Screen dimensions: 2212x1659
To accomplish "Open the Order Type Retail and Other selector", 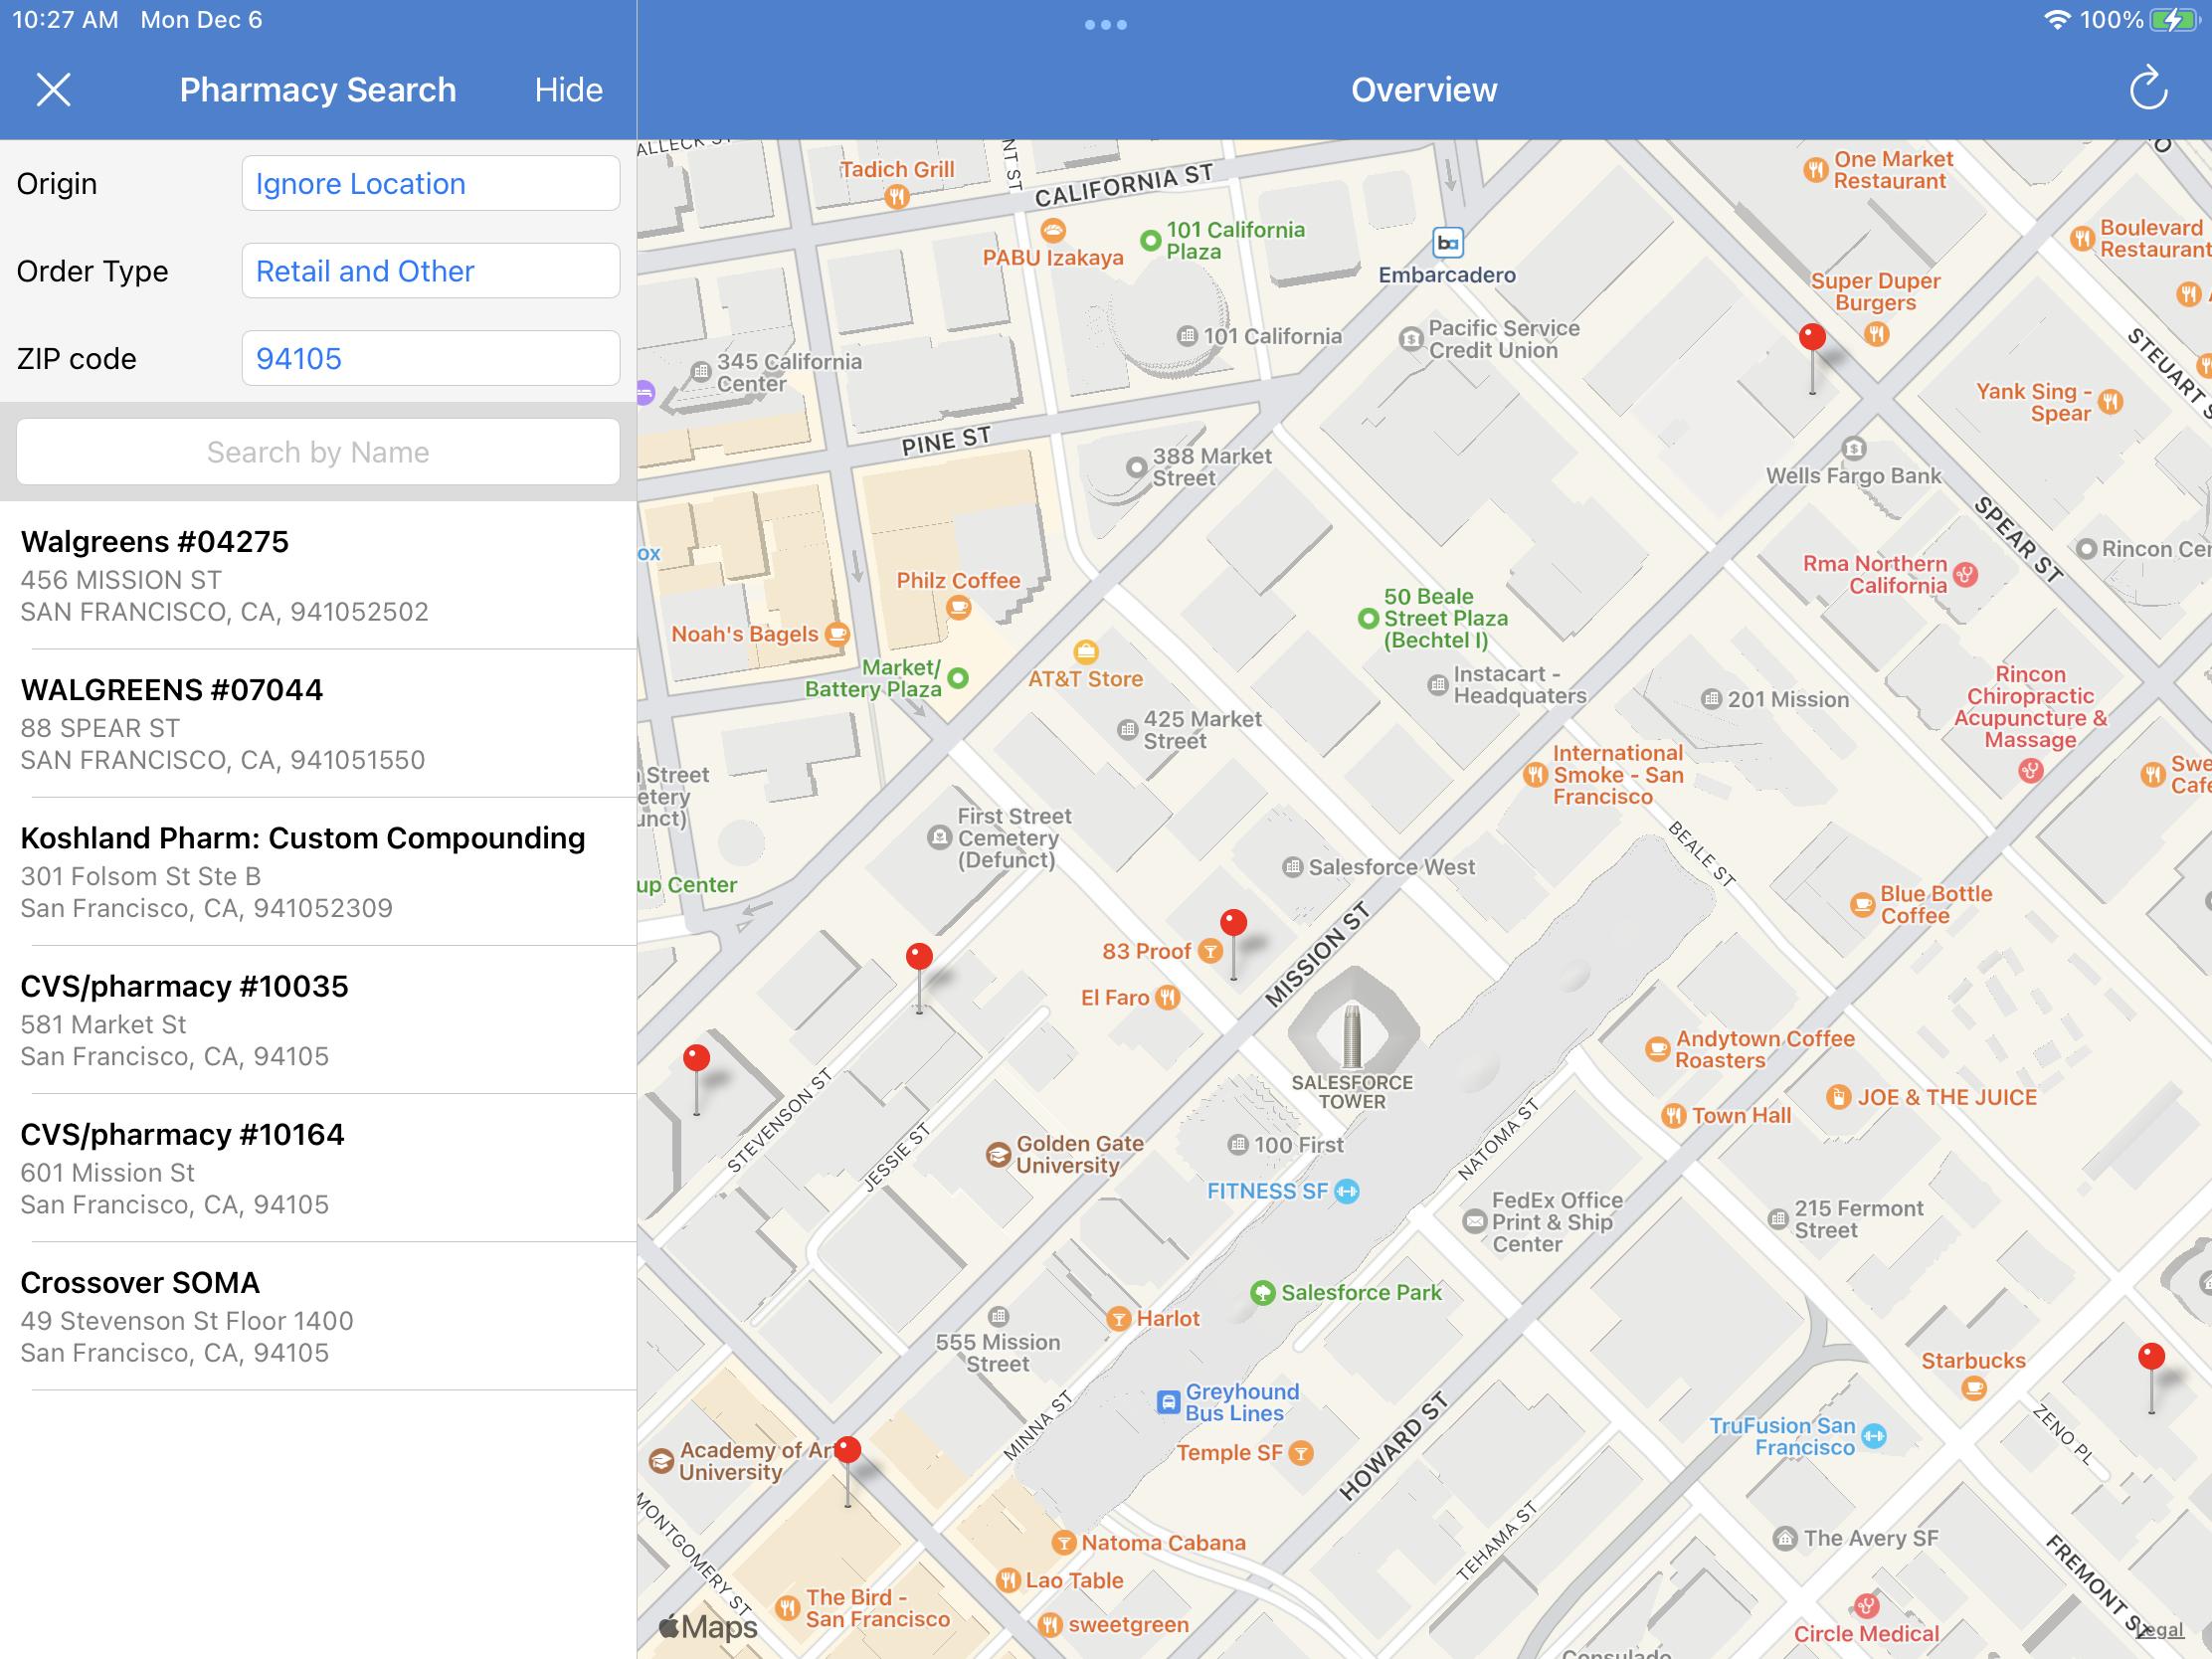I will click(431, 271).
